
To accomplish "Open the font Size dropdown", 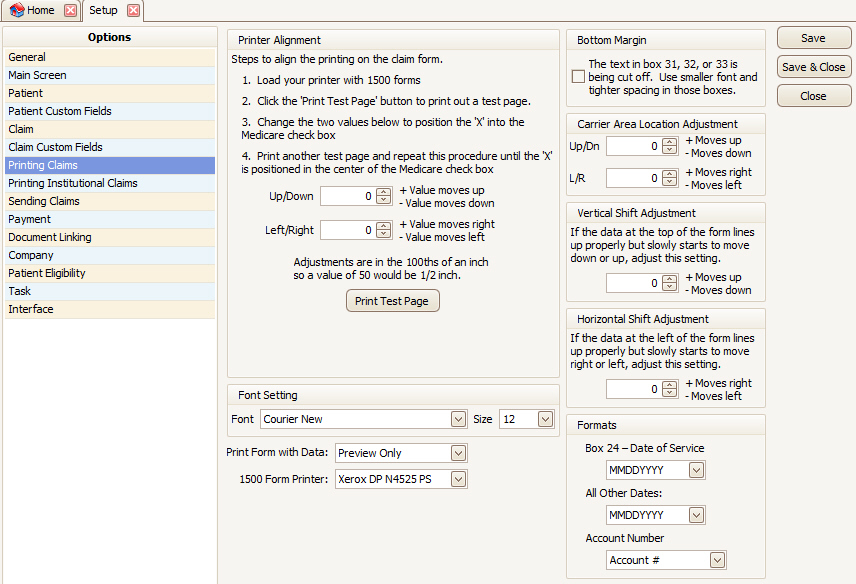I will (545, 419).
